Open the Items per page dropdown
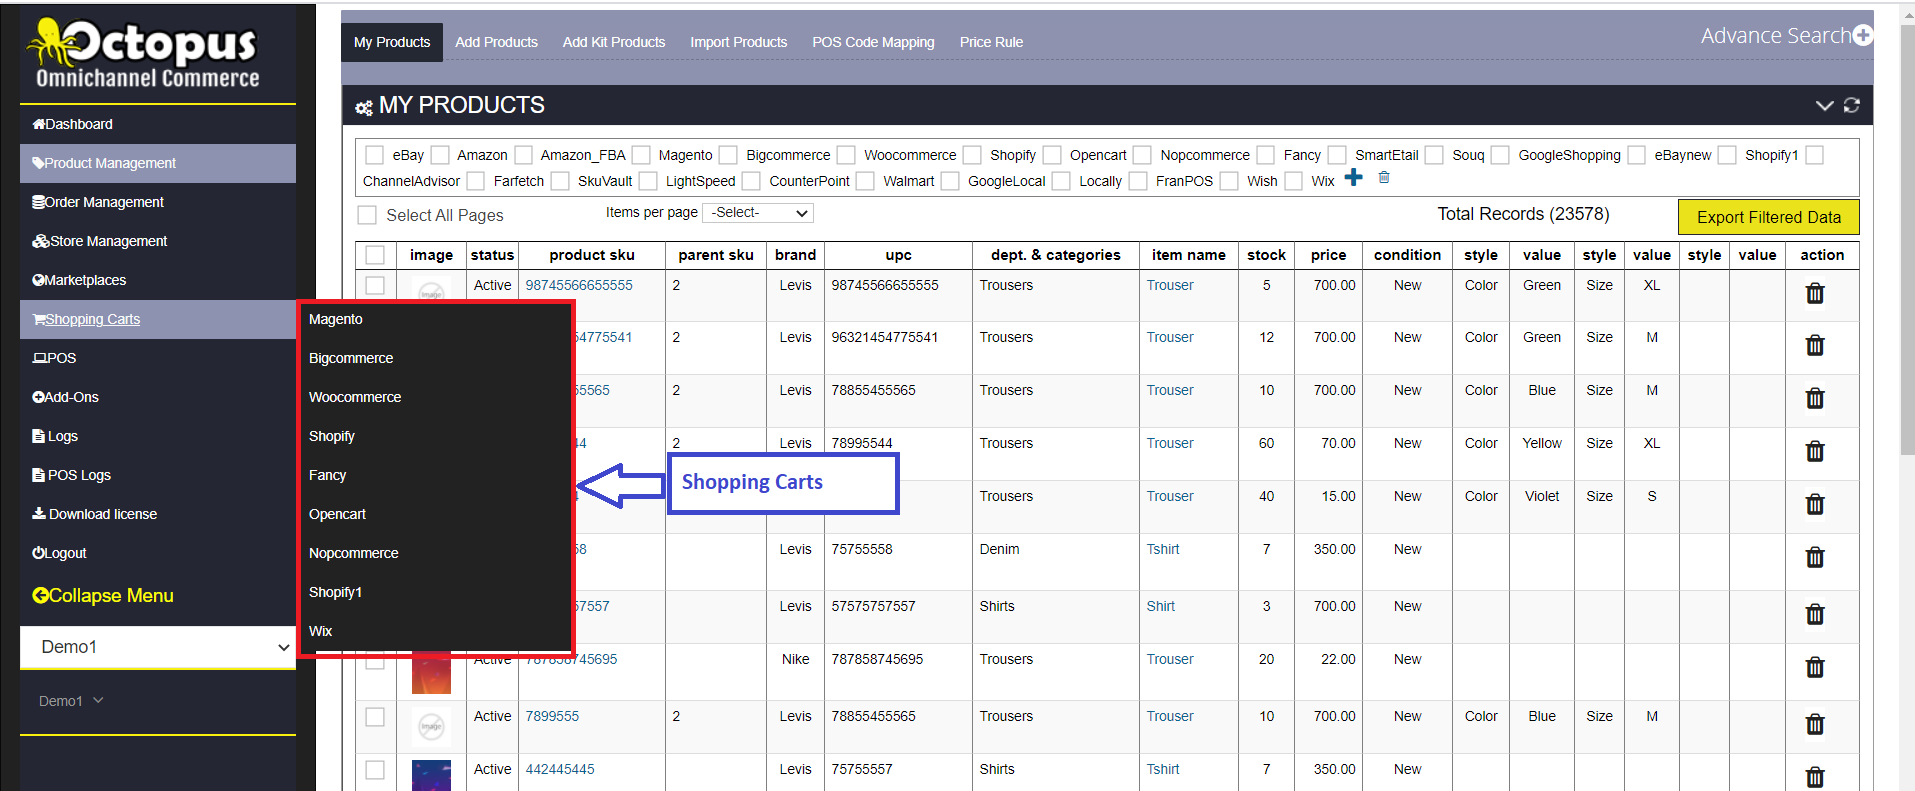The height and width of the screenshot is (791, 1915). pos(758,213)
